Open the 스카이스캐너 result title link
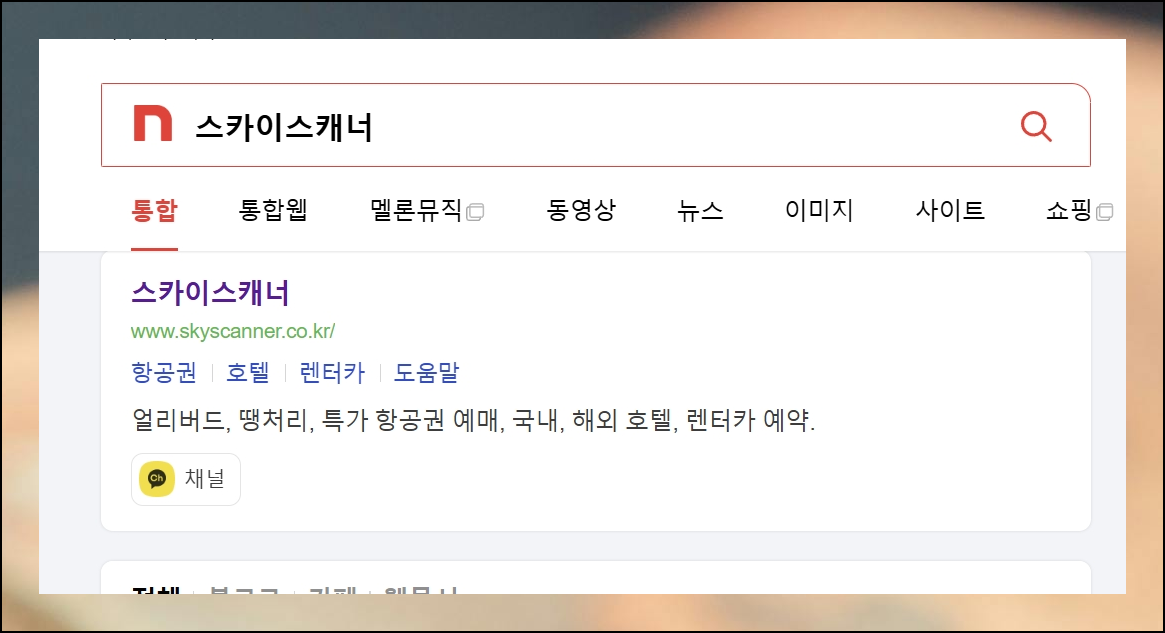The image size is (1165, 633). coord(210,293)
